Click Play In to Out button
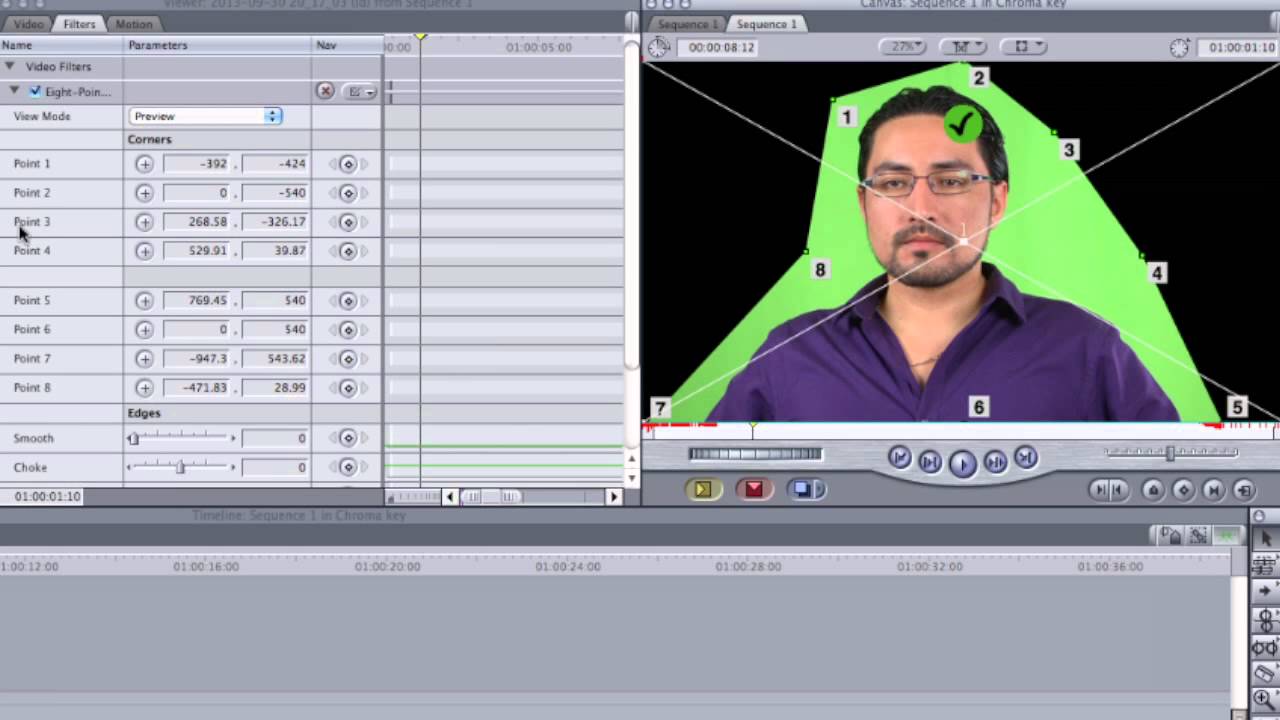This screenshot has height=720, width=1280. 929,461
